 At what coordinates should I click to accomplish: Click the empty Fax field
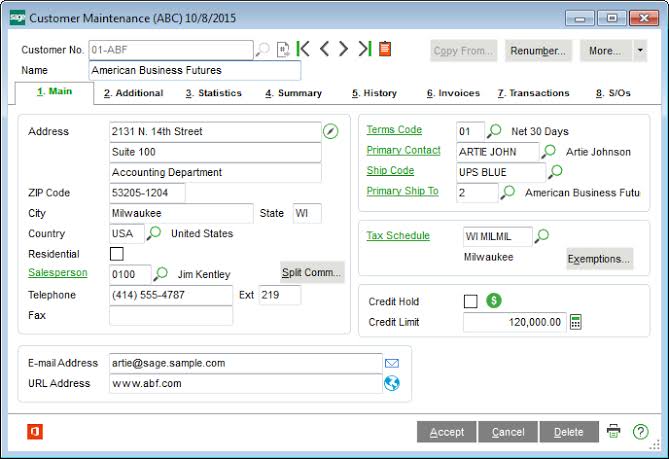171,316
